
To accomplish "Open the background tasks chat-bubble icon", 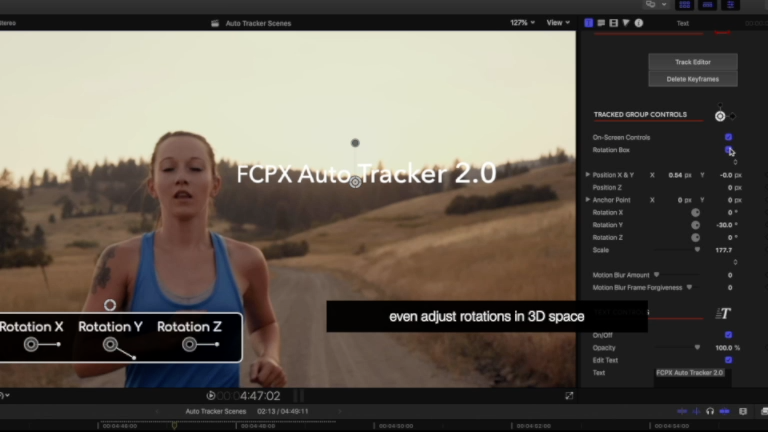I will pyautogui.click(x=650, y=4).
